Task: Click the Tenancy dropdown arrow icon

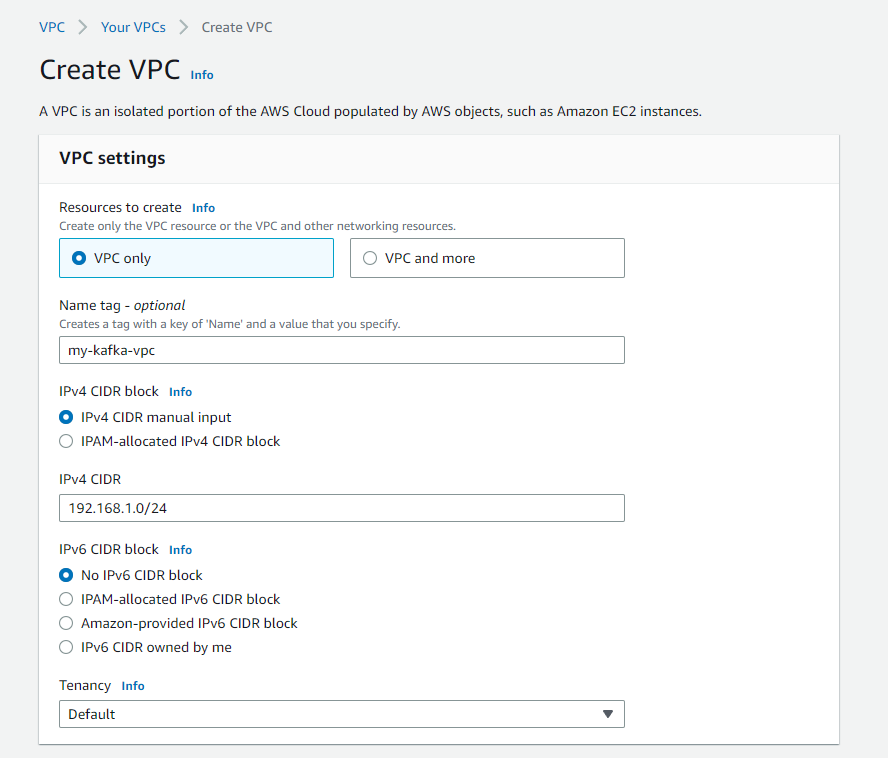Action: [607, 714]
